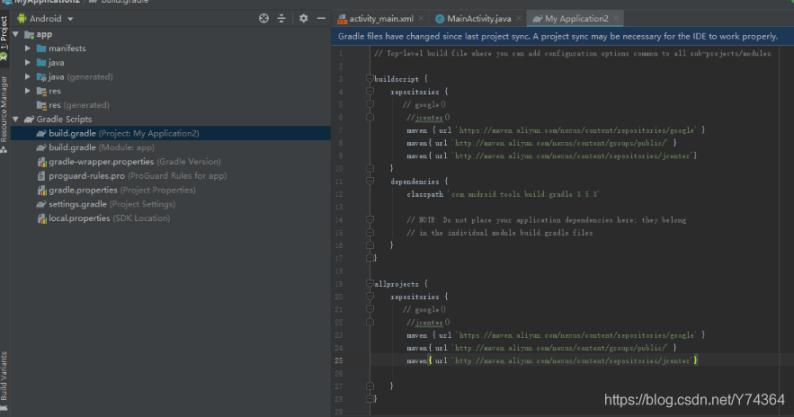Collapse the app module tree node
Image resolution: width=794 pixels, height=417 pixels.
[17, 34]
